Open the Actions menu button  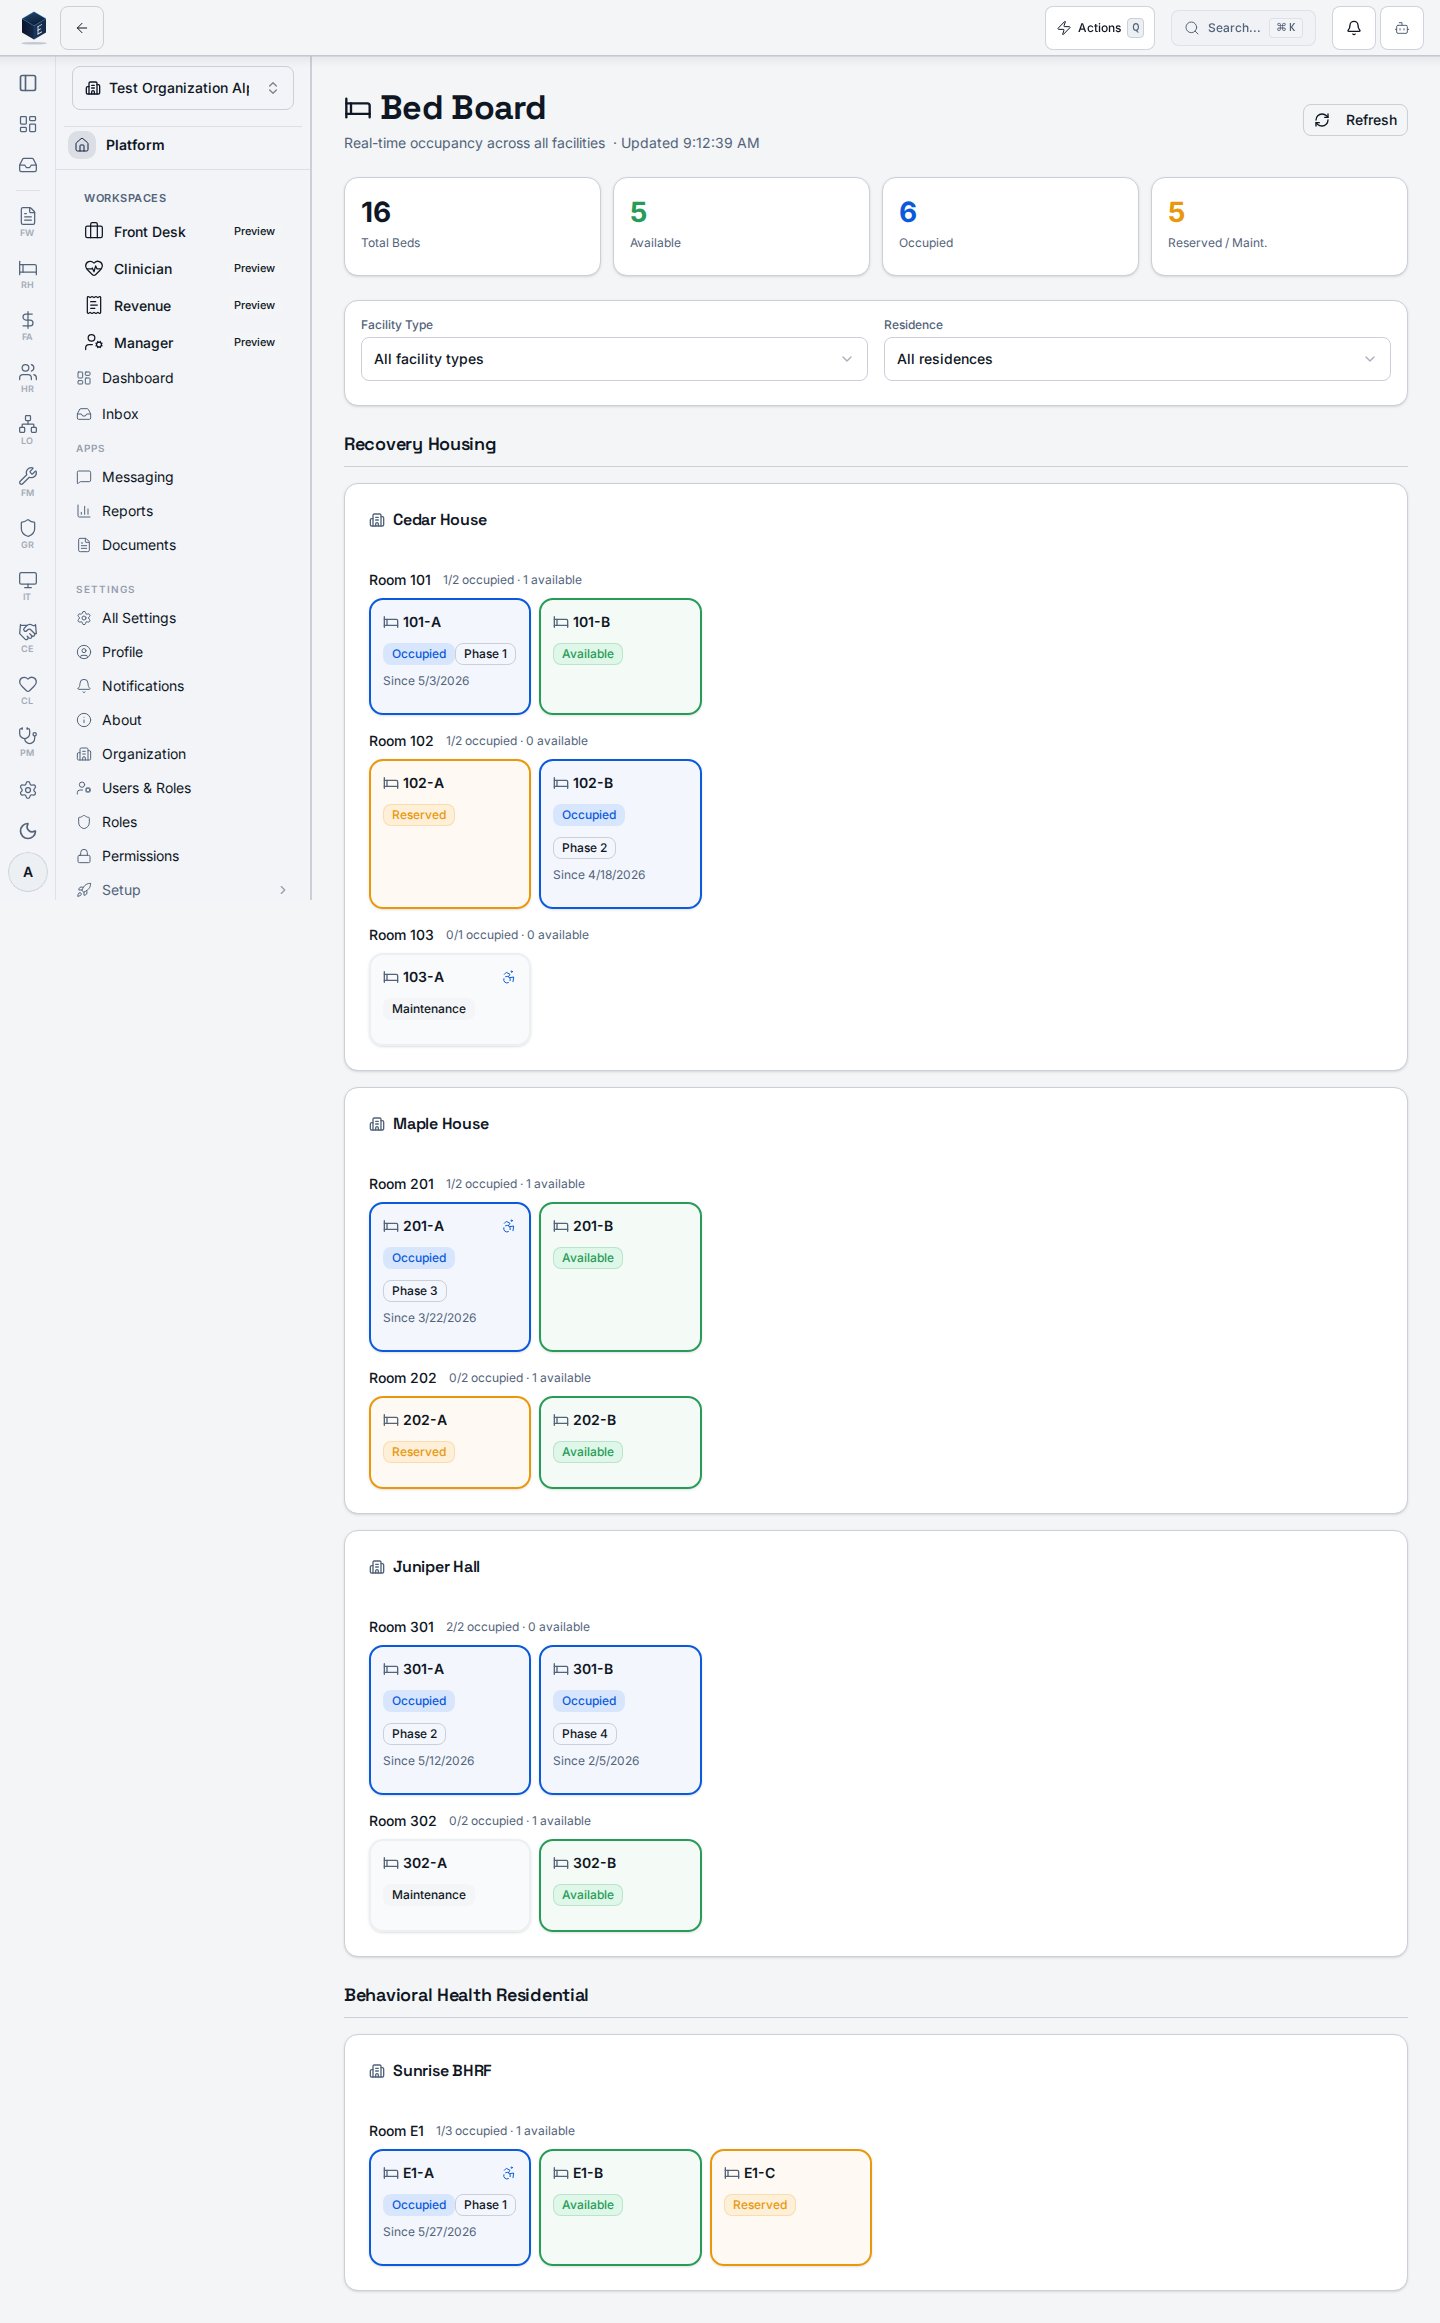[1100, 28]
